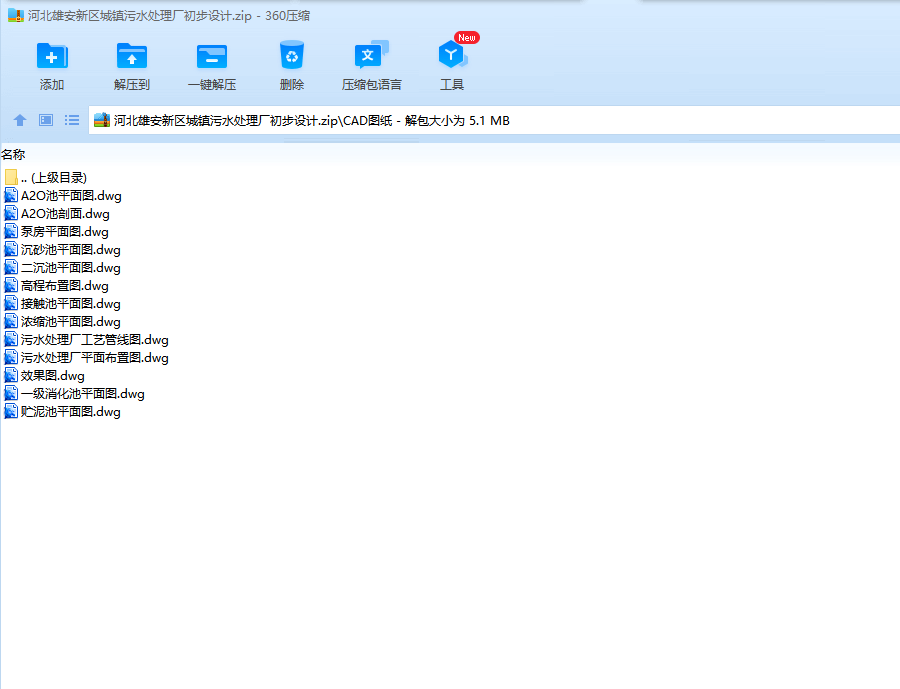
Task: Select the file name 高程布置图.dwg
Action: (x=64, y=286)
